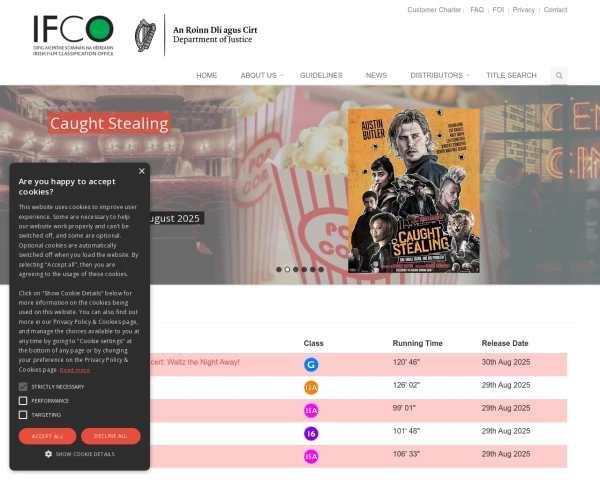The image size is (600, 480).
Task: Open the Caught Stealing poster image
Action: [414, 191]
